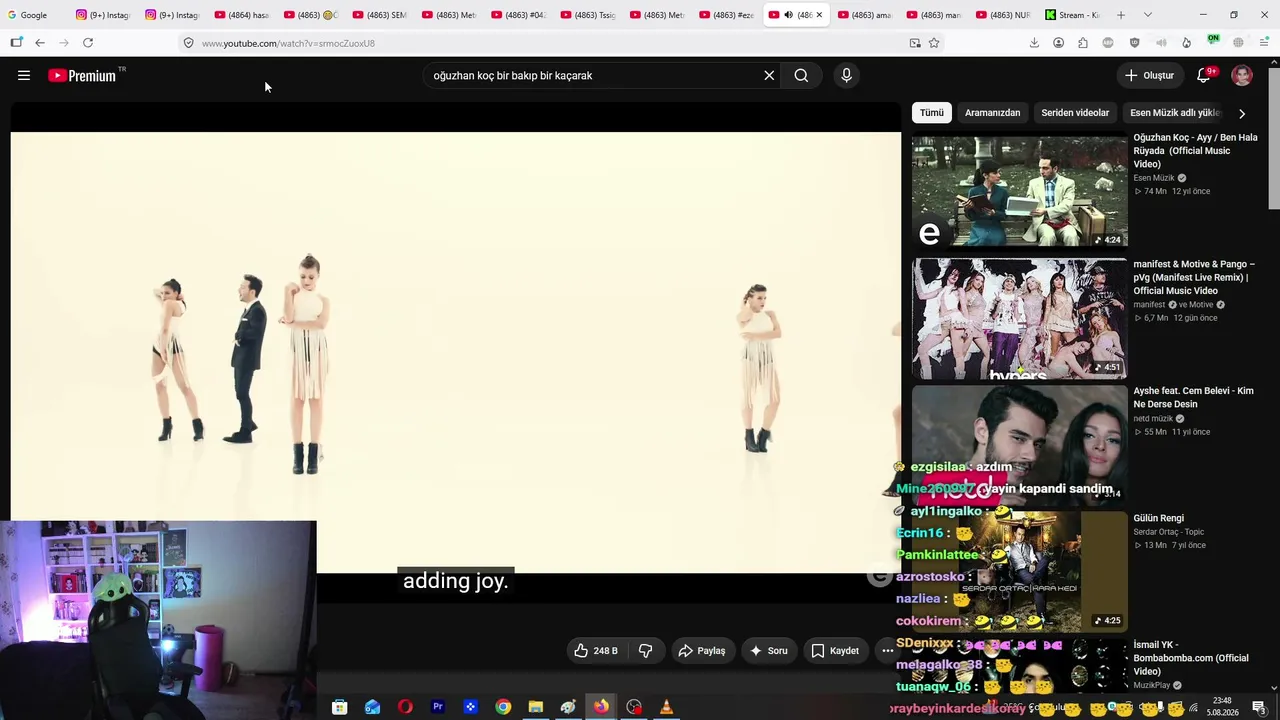Go back in the browser
Viewport: 1280px width, 720px height.
pyautogui.click(x=40, y=43)
